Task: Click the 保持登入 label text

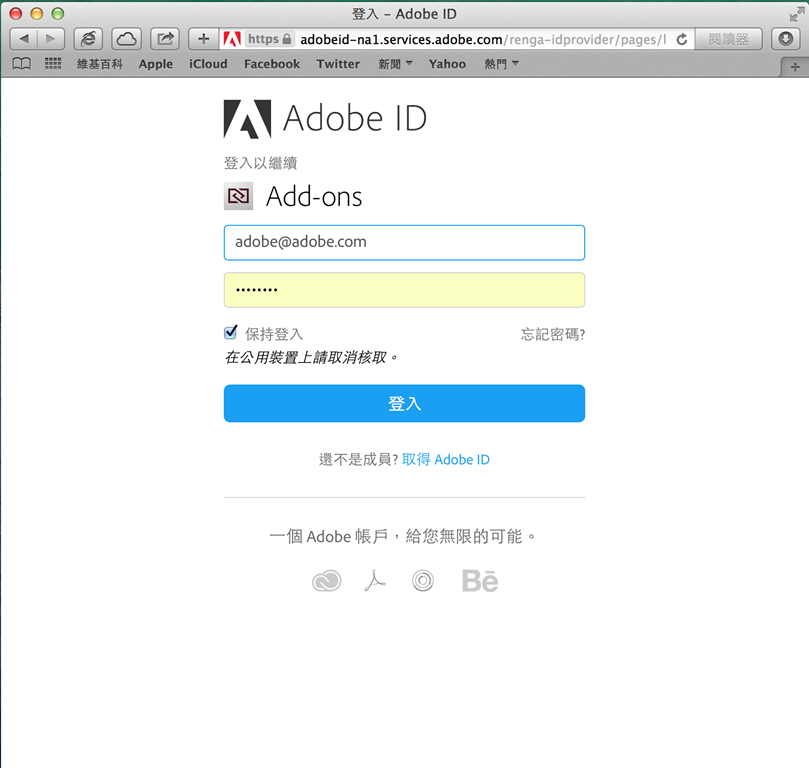Action: pyautogui.click(x=273, y=334)
